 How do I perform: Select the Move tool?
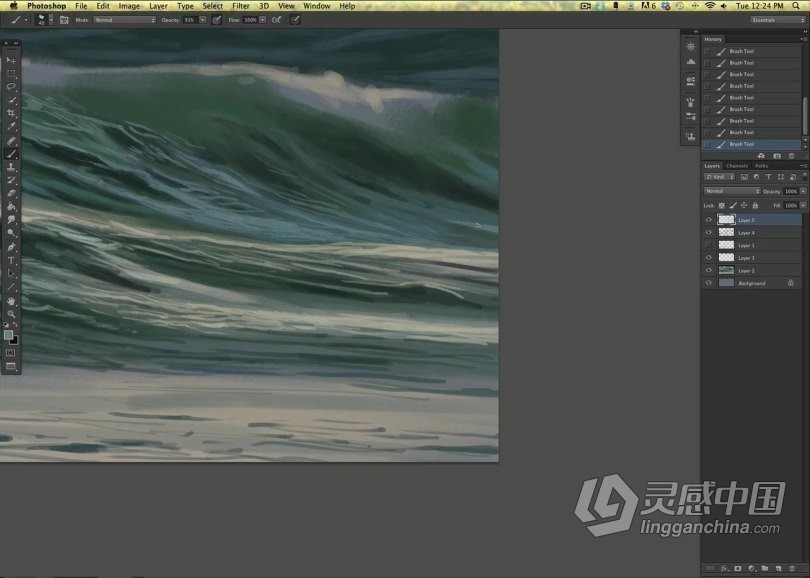(11, 60)
